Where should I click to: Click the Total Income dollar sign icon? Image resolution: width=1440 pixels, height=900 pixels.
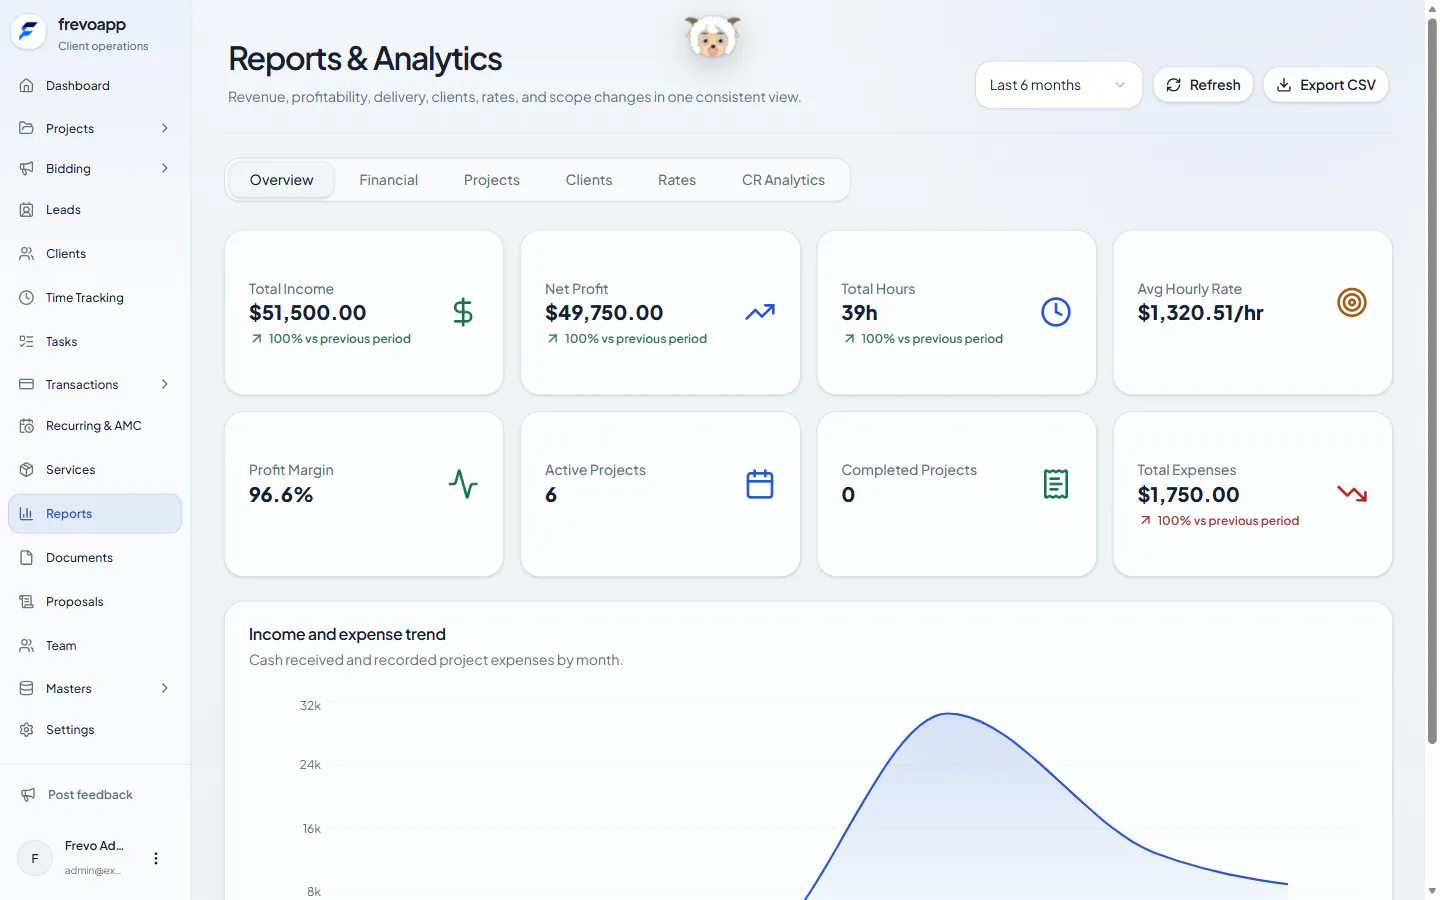pyautogui.click(x=463, y=313)
